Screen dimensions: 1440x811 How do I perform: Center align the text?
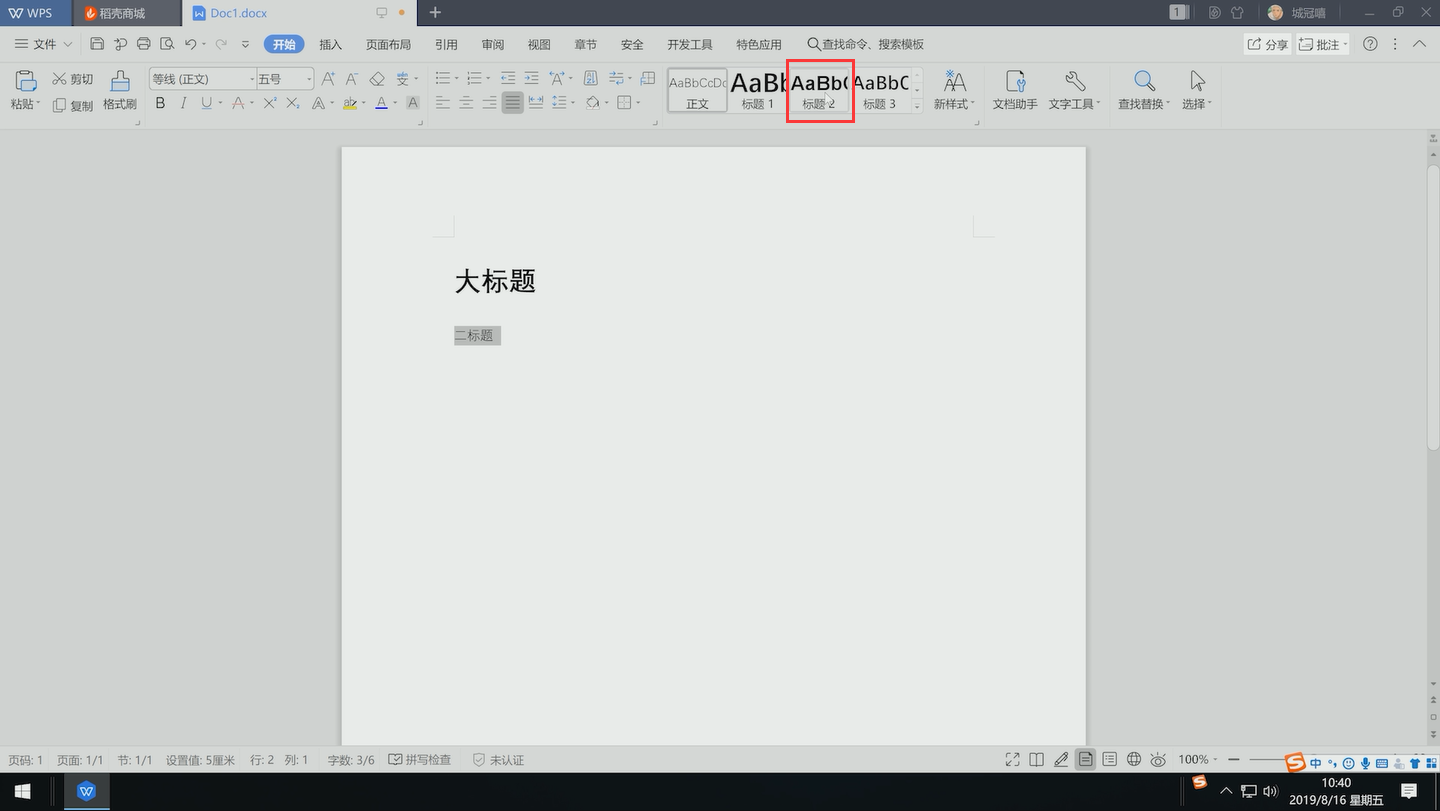466,103
